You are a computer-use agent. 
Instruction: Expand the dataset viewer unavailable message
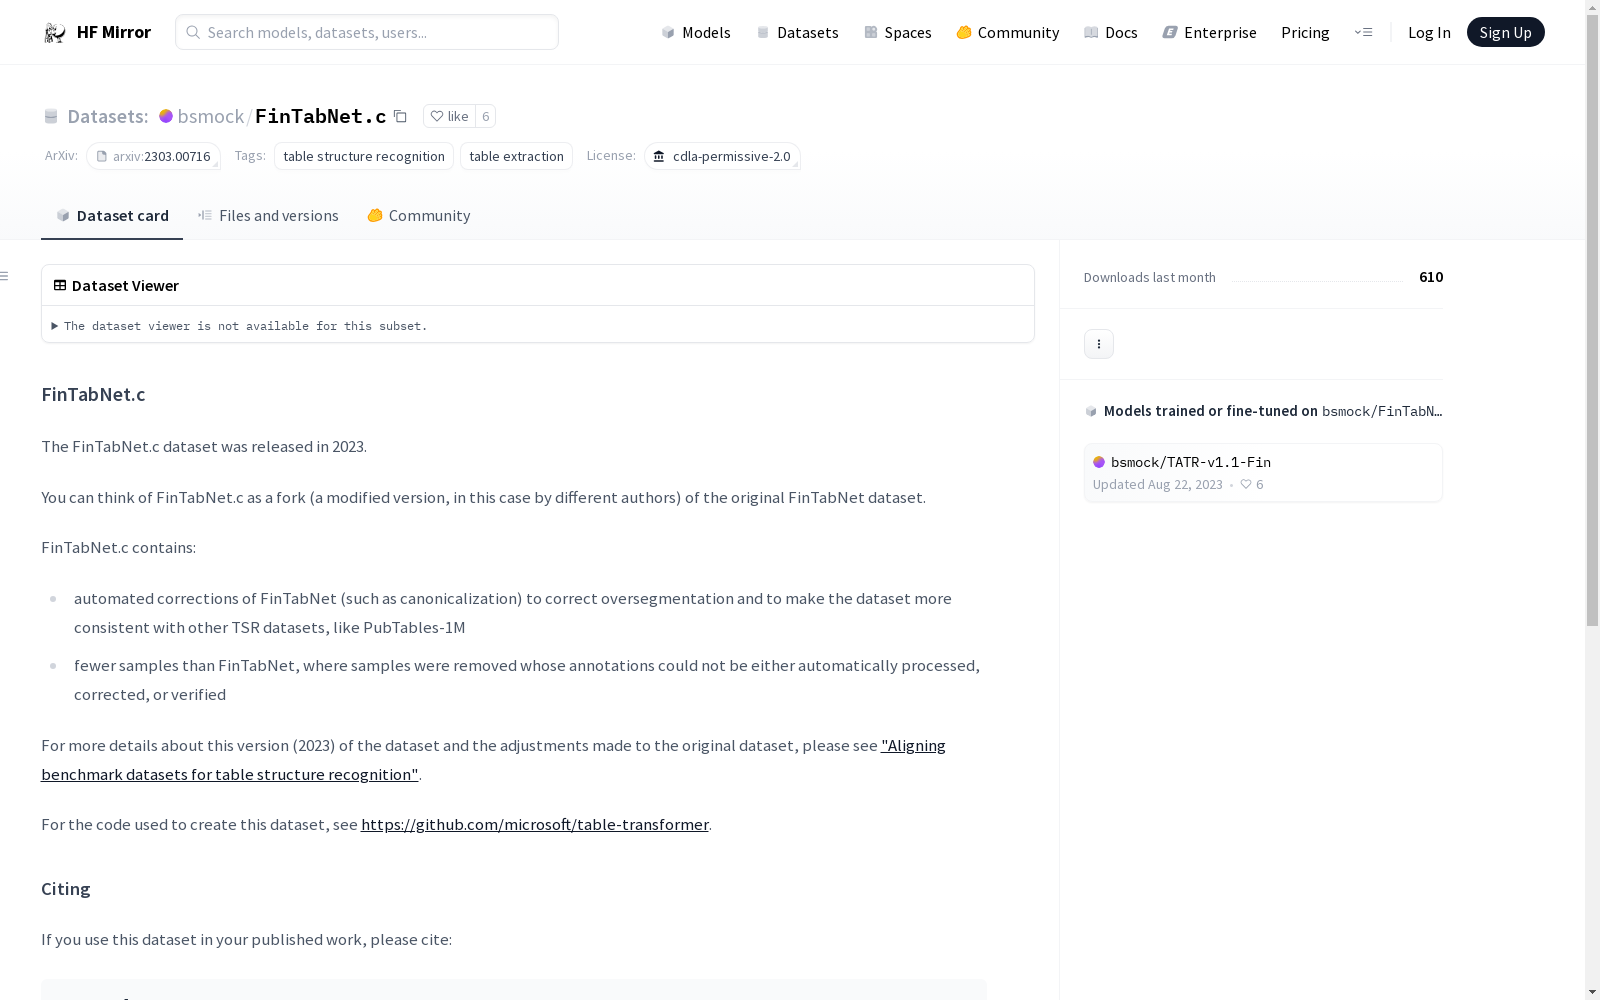(240, 326)
